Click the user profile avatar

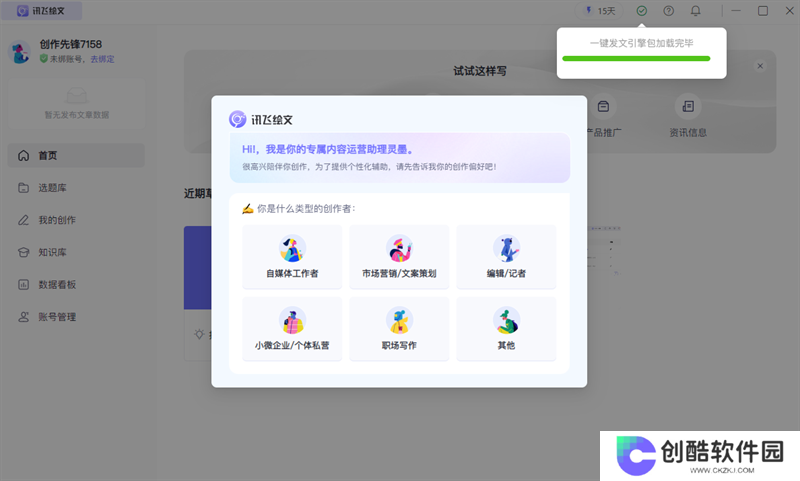[20, 53]
